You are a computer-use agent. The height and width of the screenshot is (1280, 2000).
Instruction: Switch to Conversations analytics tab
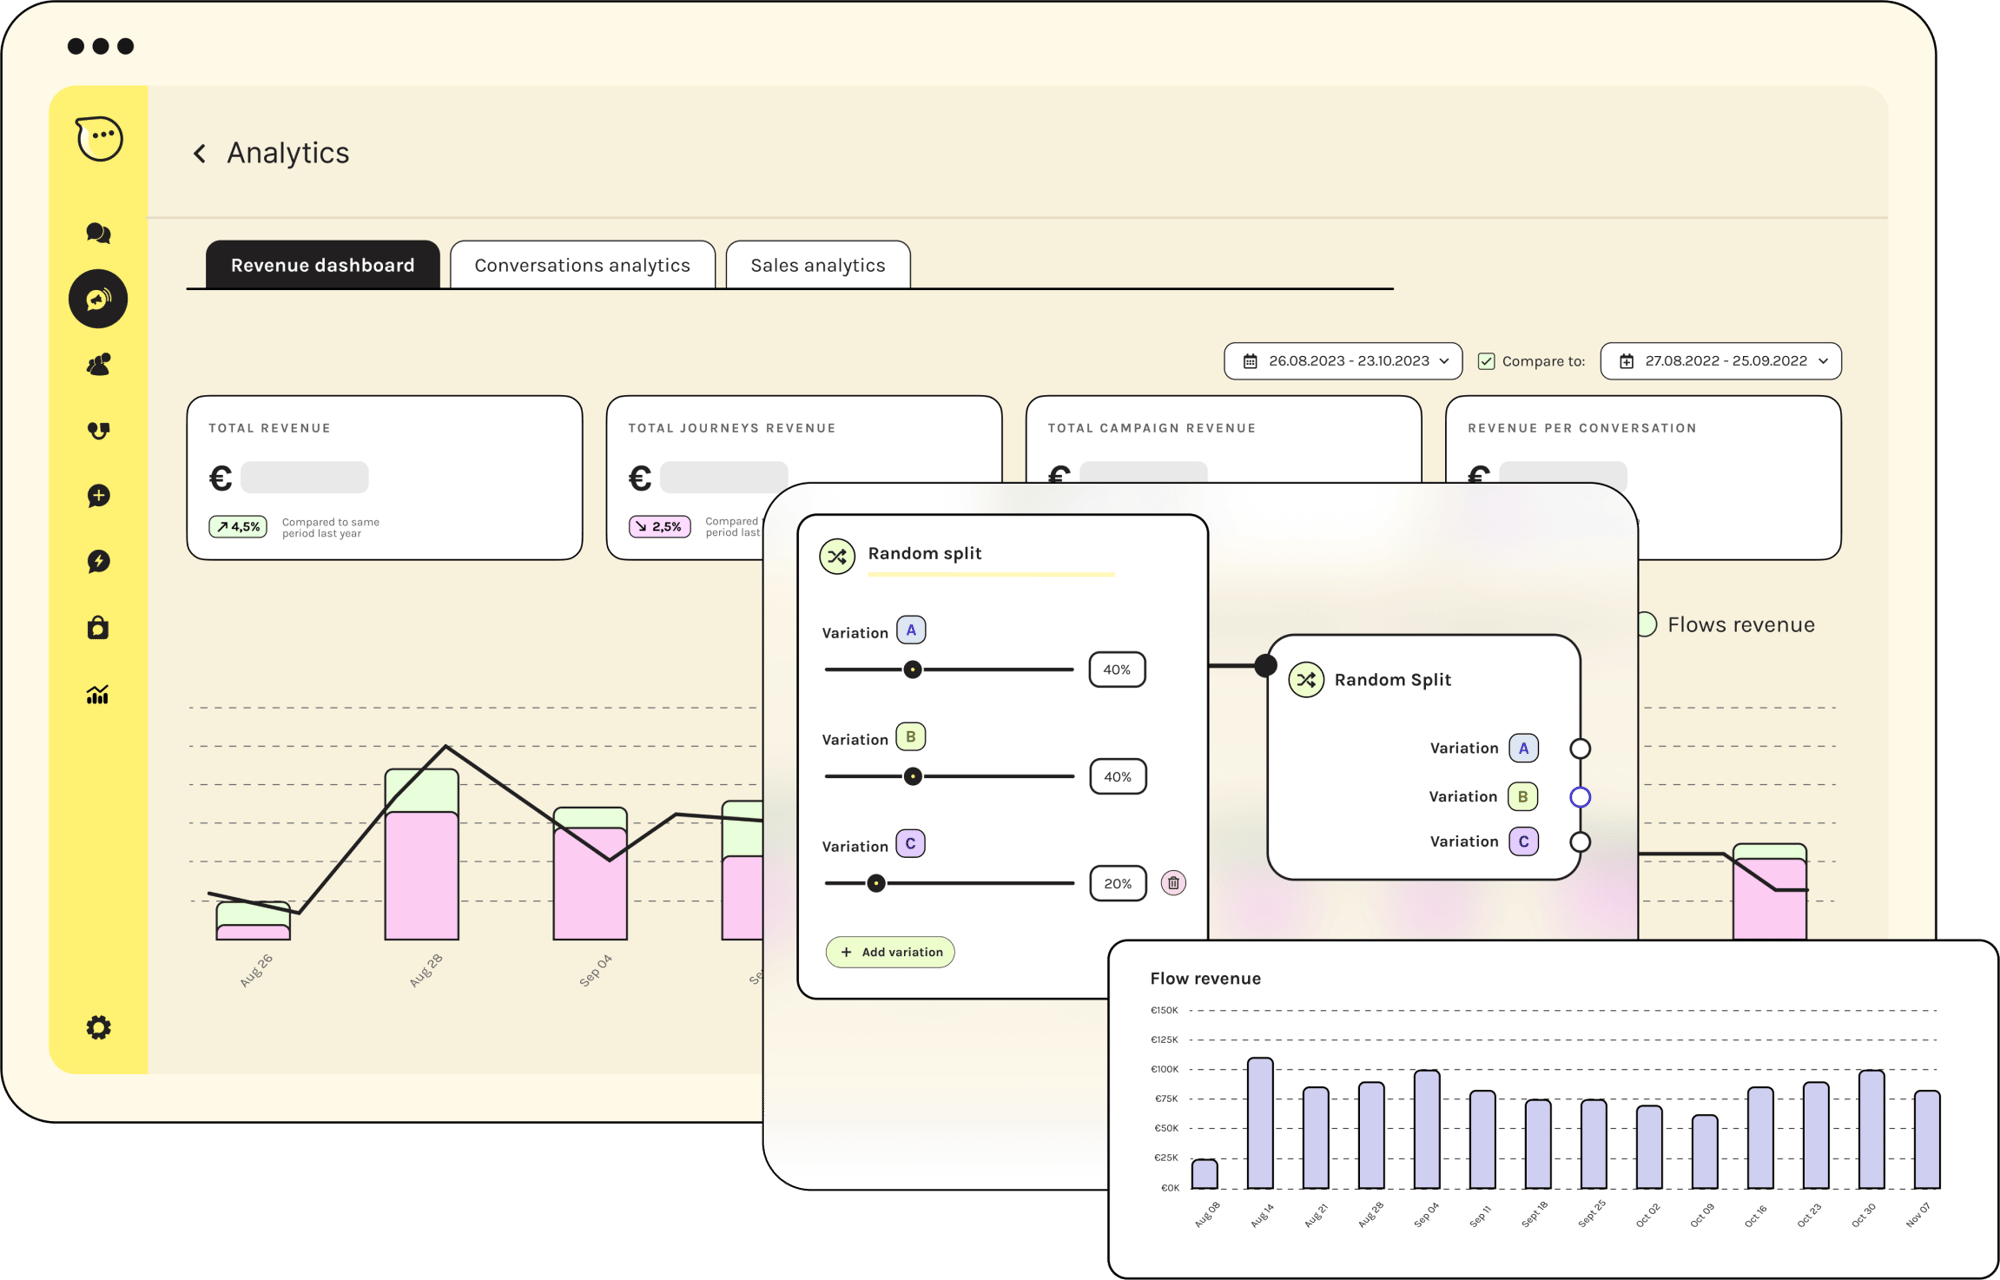[582, 265]
